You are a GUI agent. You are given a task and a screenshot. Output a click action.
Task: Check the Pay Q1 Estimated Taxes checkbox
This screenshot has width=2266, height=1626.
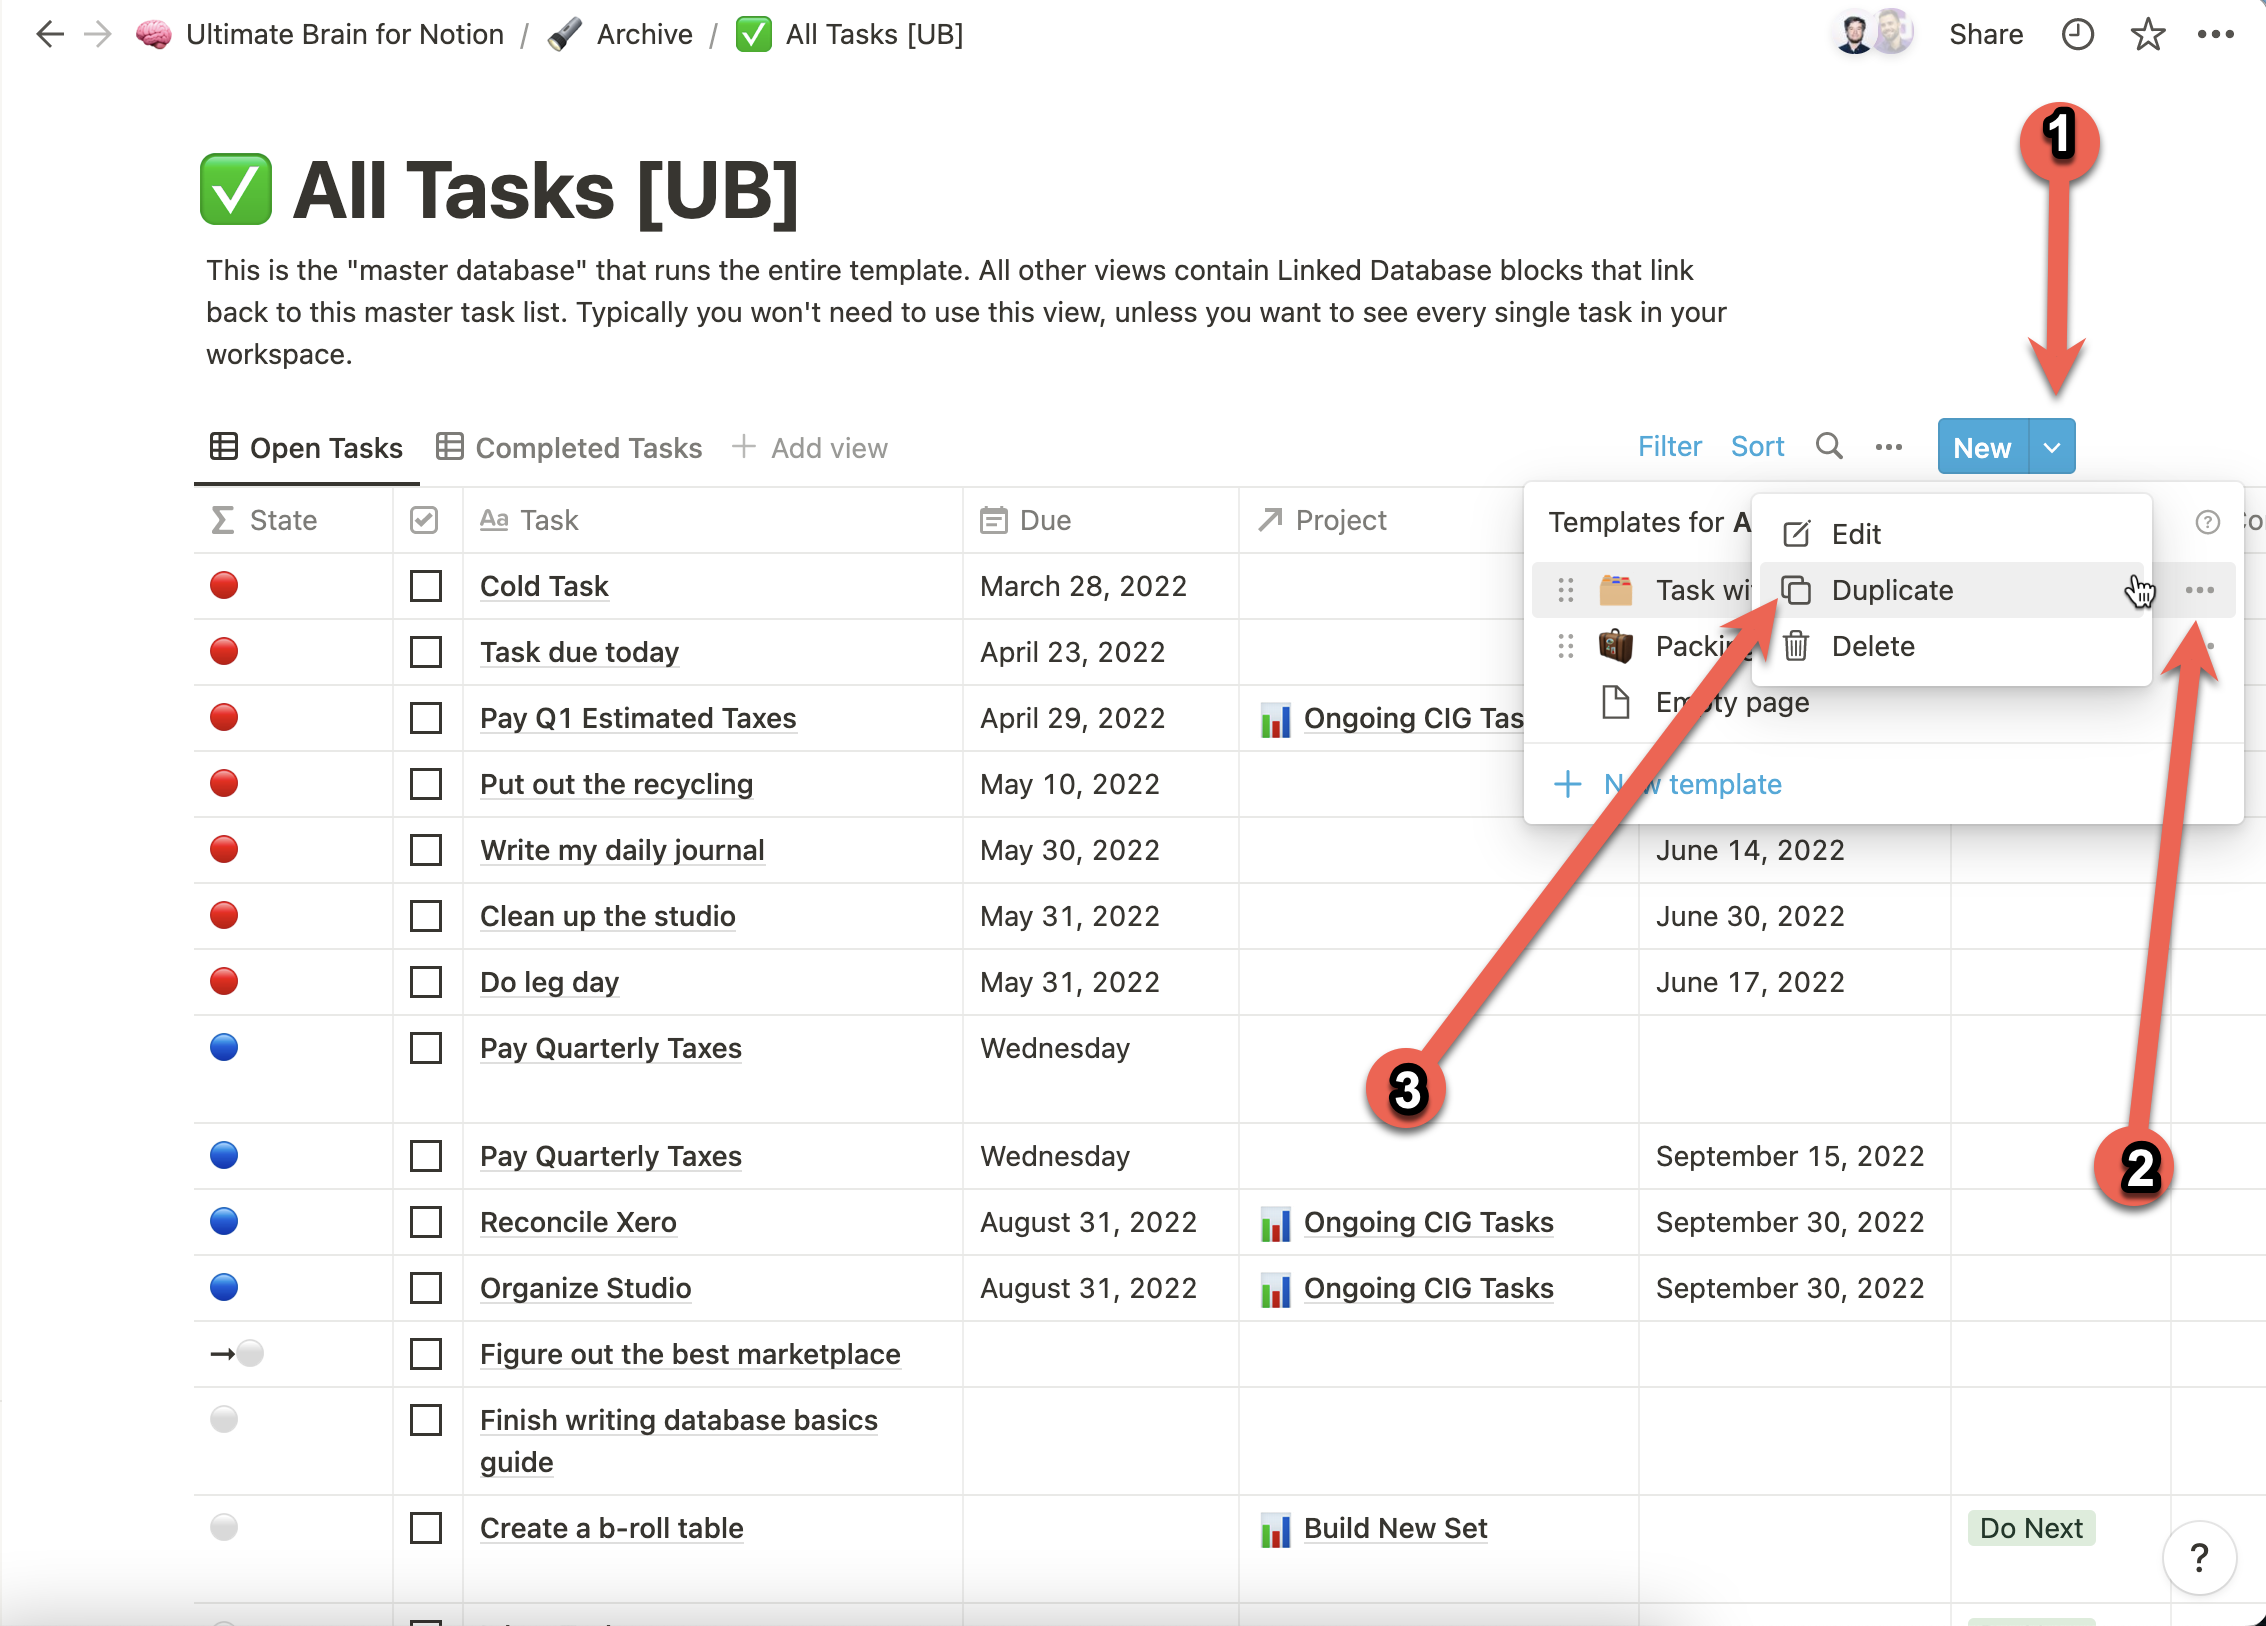pos(426,718)
